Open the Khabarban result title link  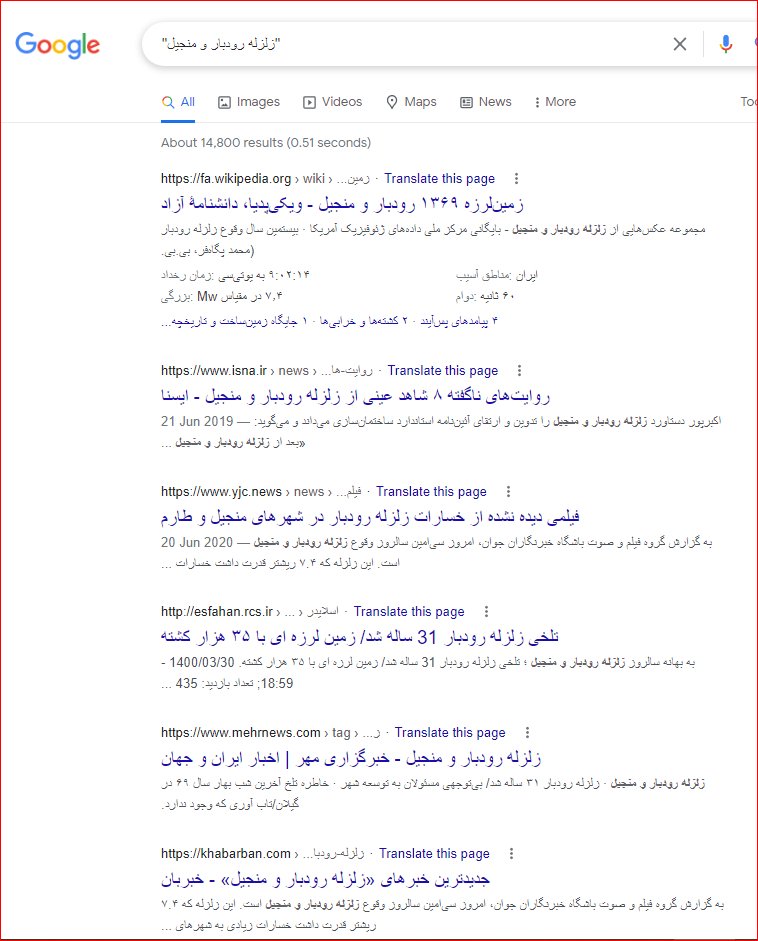tap(325, 879)
